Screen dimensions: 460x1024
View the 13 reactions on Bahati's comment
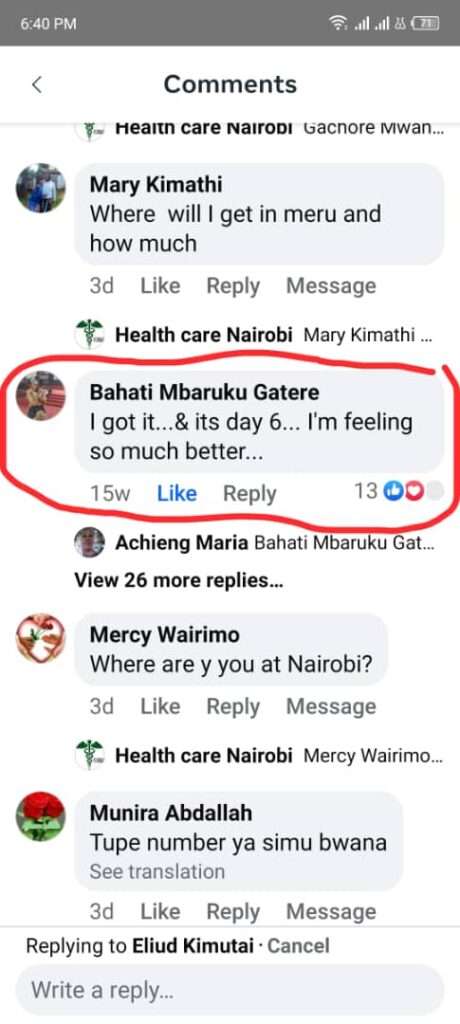(398, 491)
